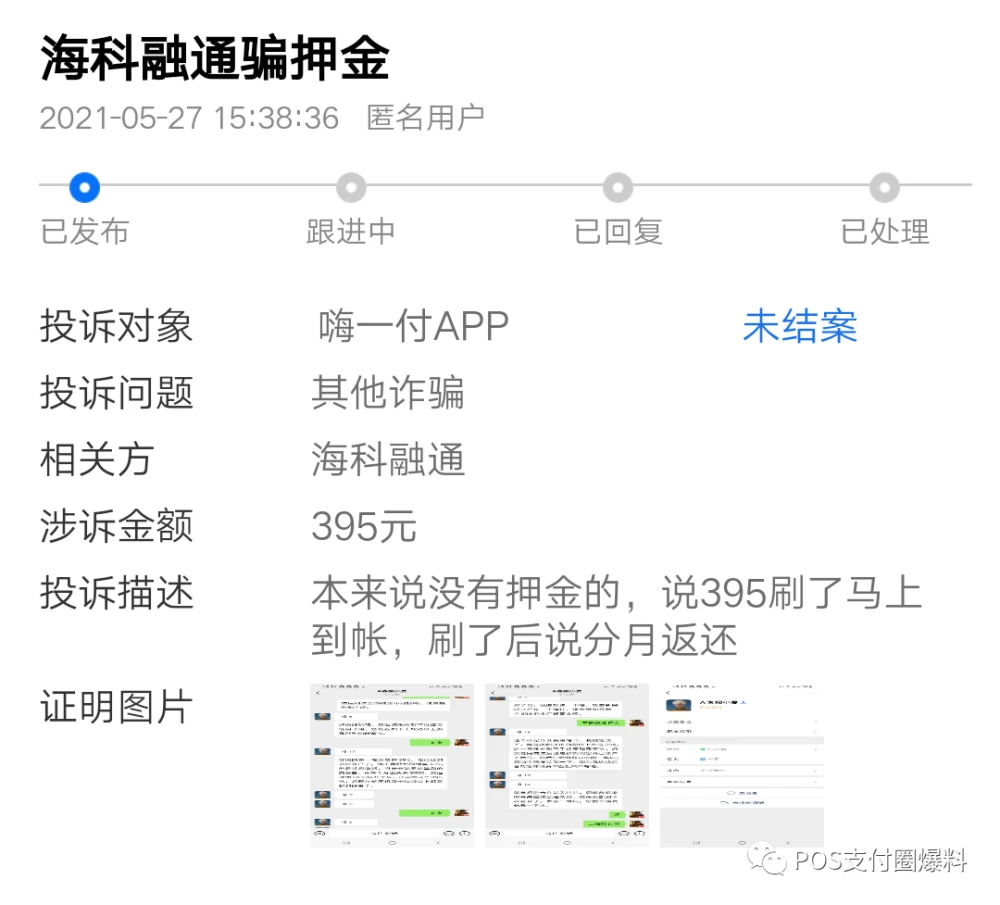Image resolution: width=1000 pixels, height=905 pixels.
Task: Click the 已回复 step label
Action: tap(618, 231)
